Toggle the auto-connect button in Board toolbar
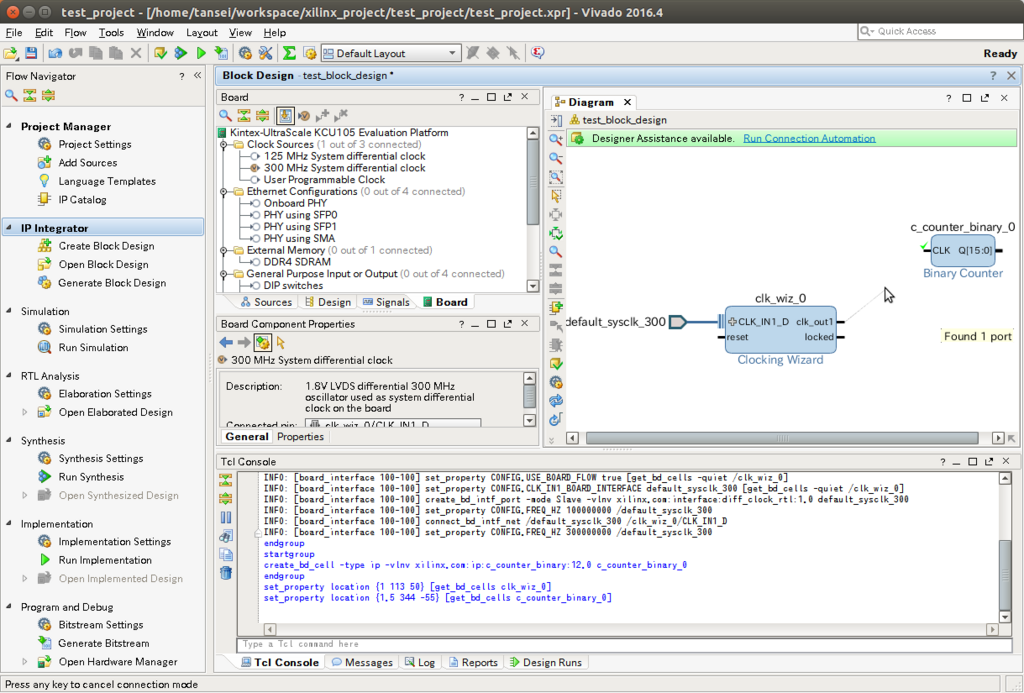This screenshot has height=693, width=1024. (285, 116)
